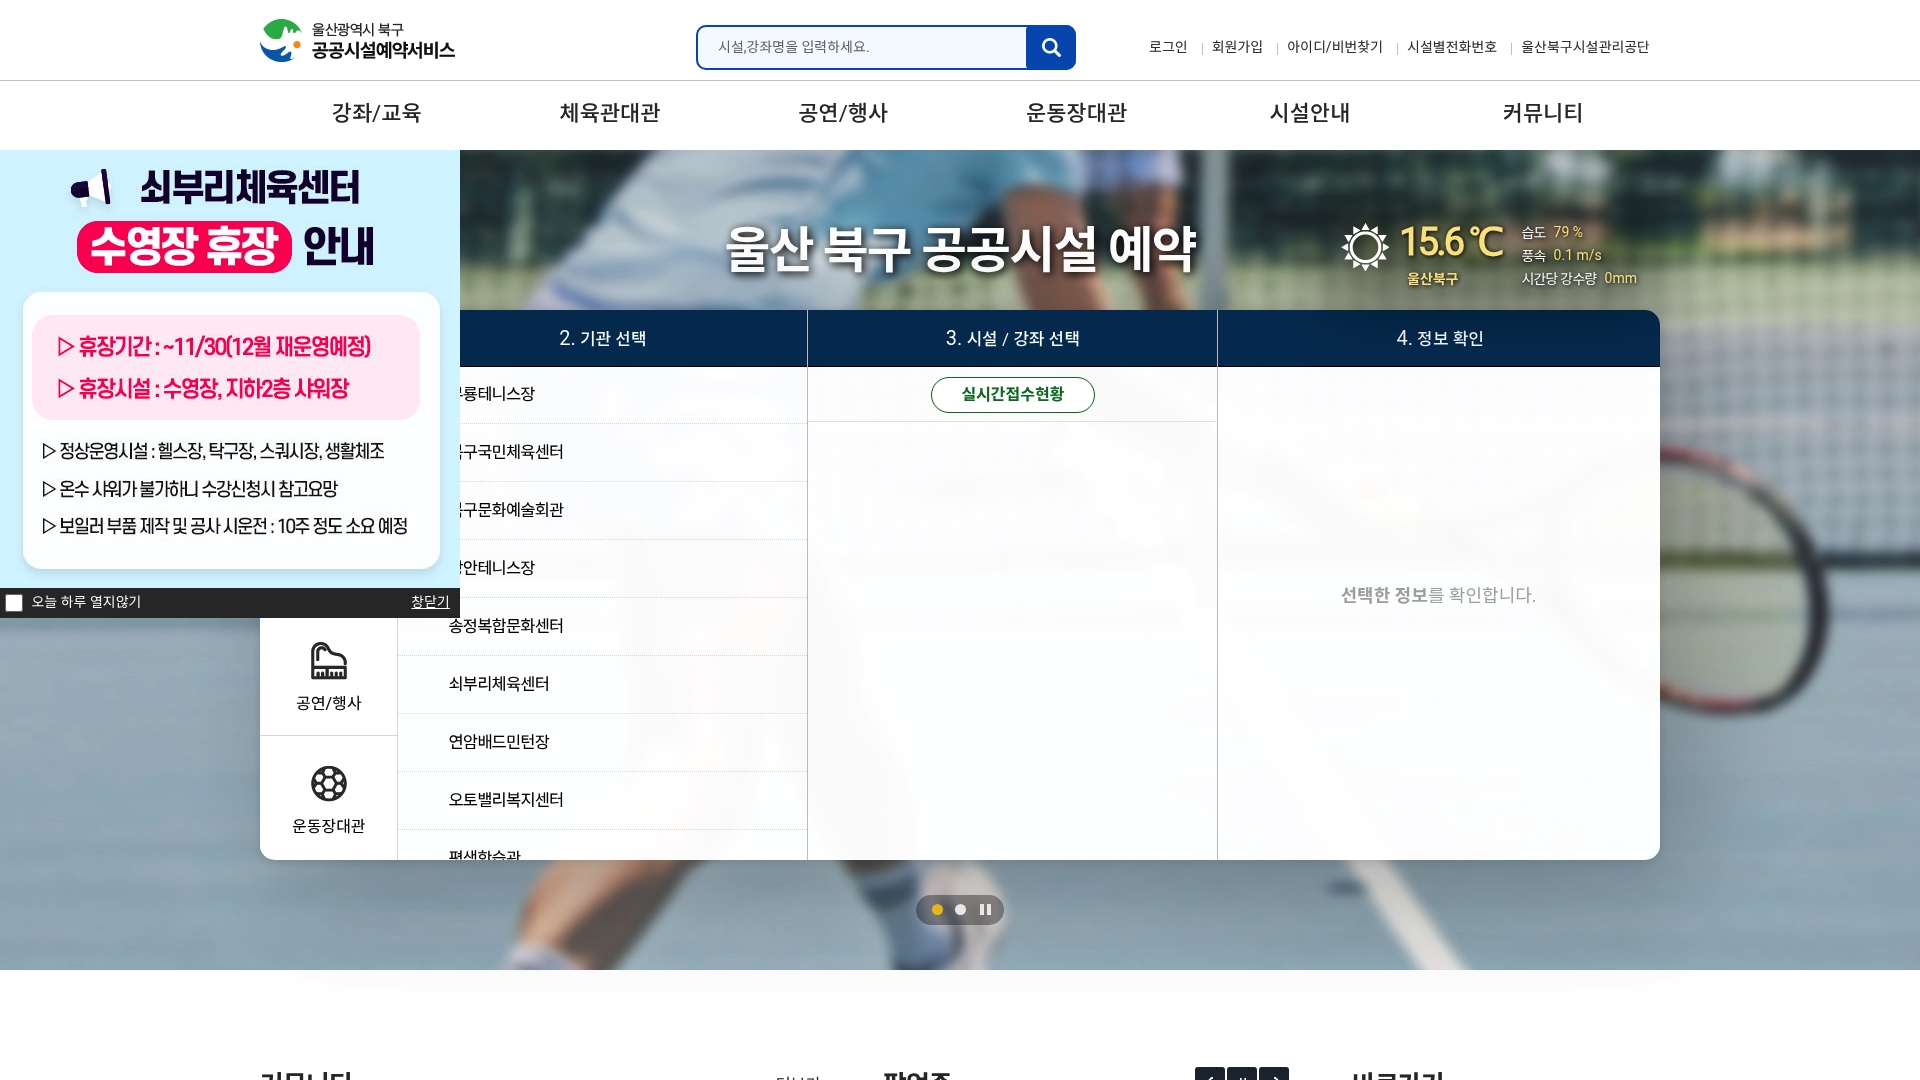Open 강좌/교육 menu

click(376, 113)
